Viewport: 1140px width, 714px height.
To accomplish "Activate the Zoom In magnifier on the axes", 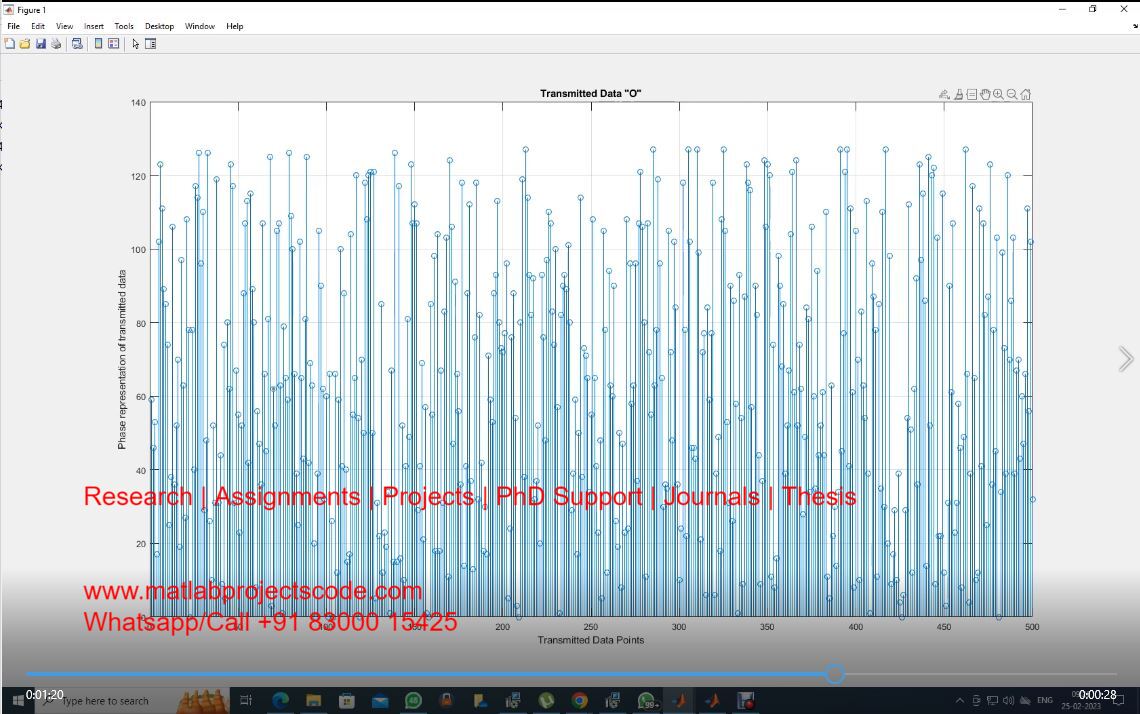I will pyautogui.click(x=998, y=94).
